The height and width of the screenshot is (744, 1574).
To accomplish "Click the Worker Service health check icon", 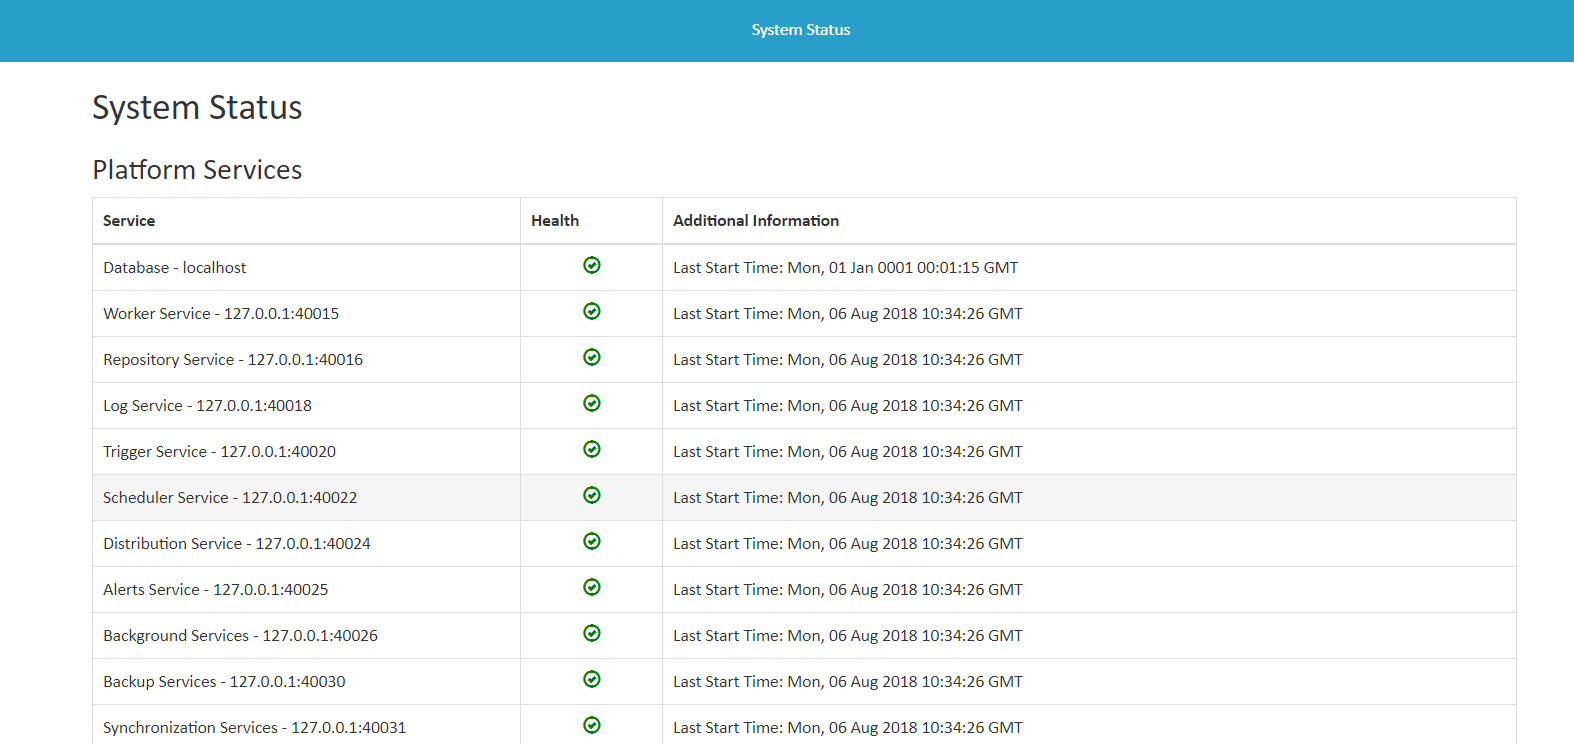I will [x=592, y=311].
